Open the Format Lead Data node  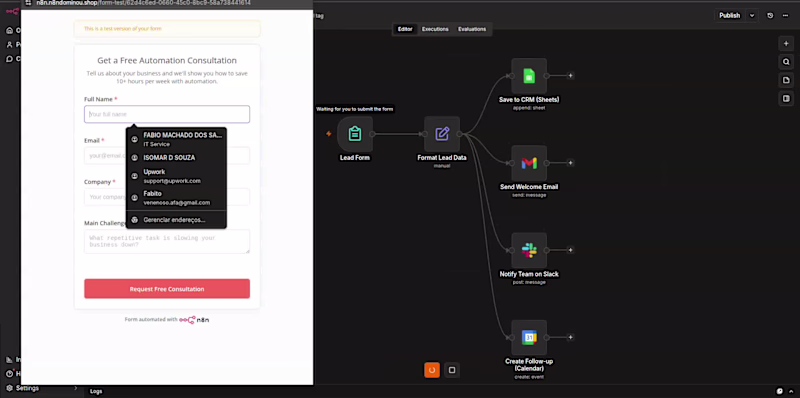(x=442, y=134)
